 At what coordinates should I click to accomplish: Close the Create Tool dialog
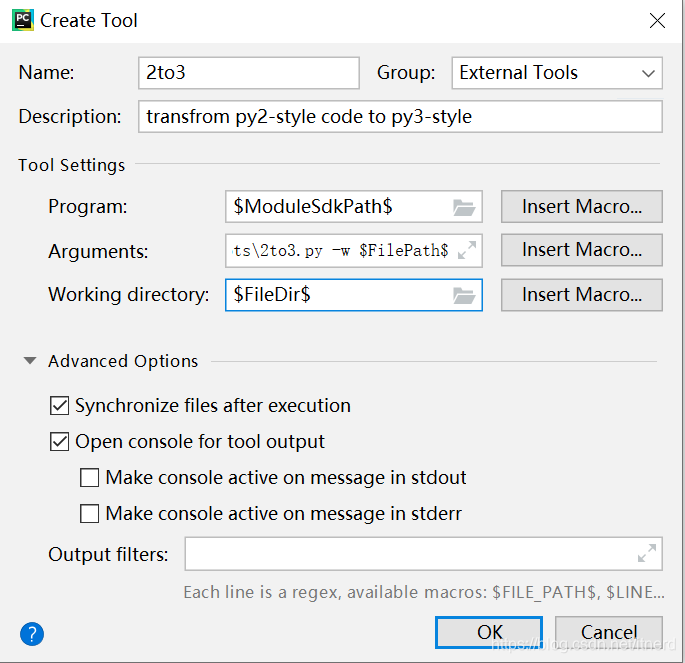click(657, 21)
